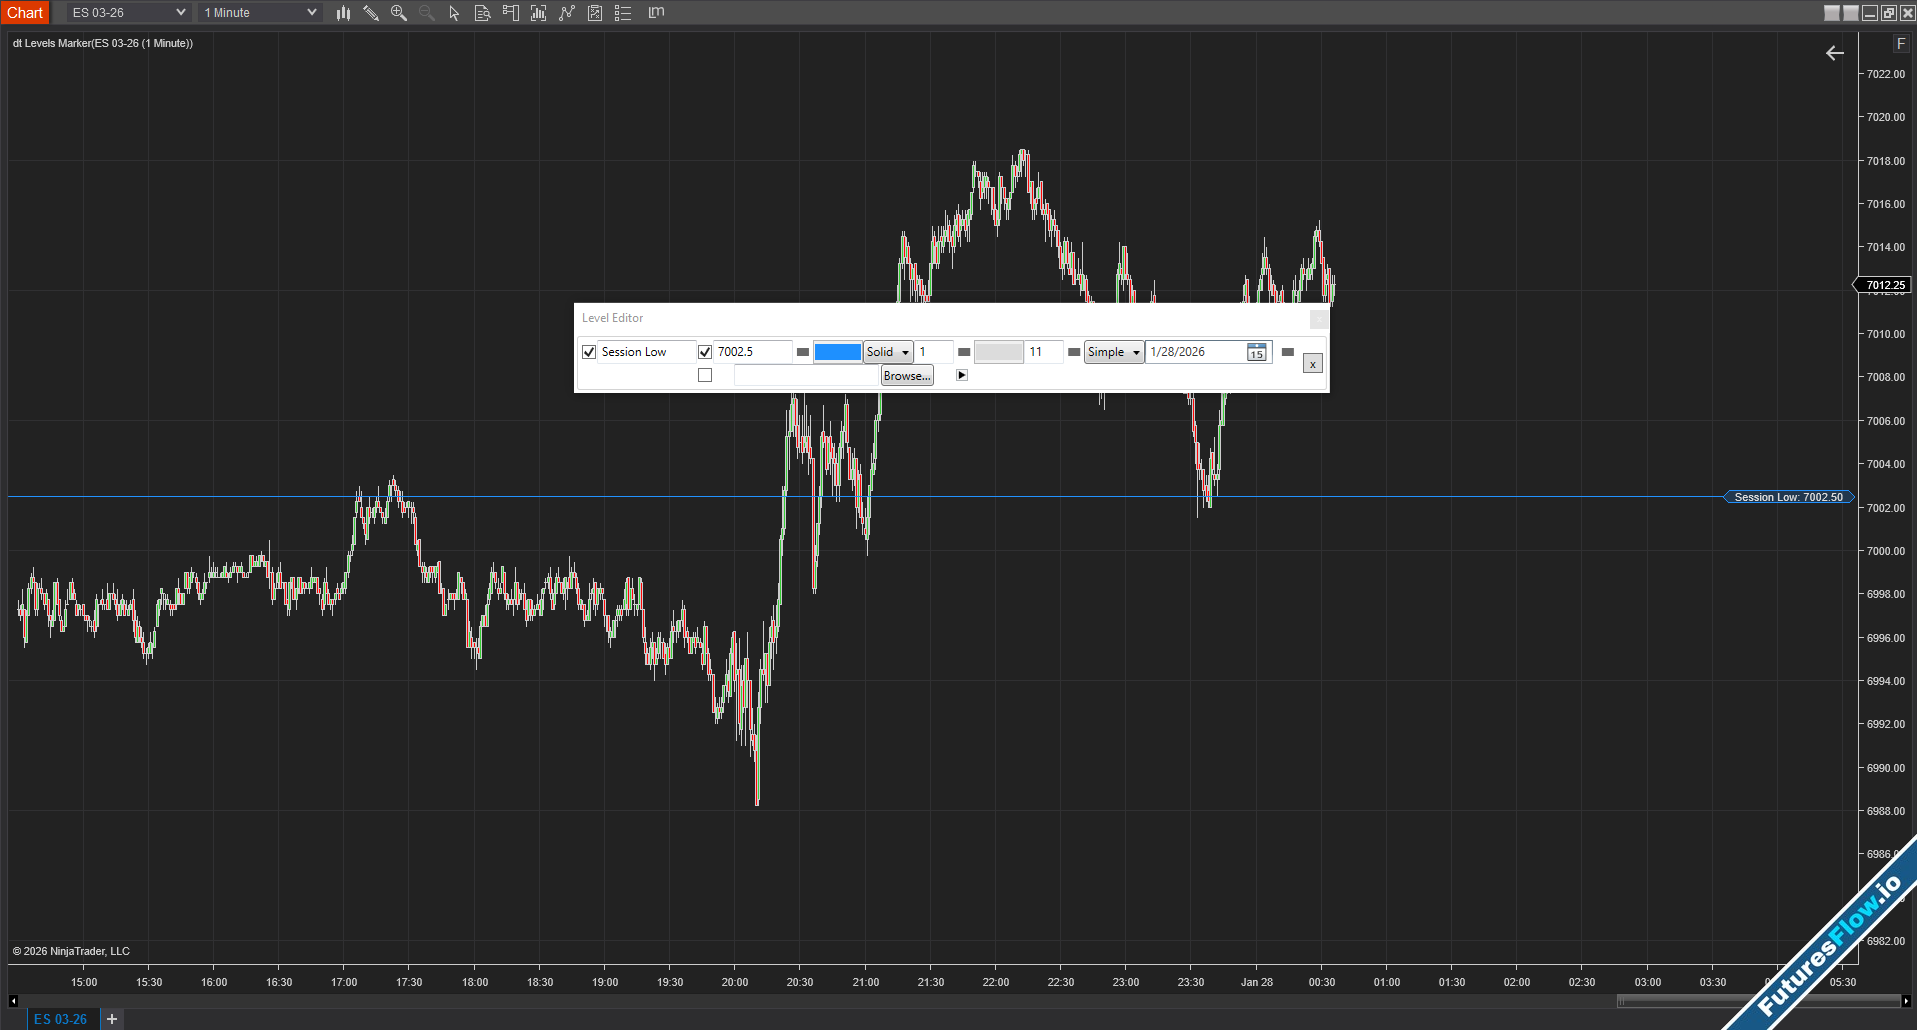Viewport: 1917px width, 1030px height.
Task: Click the zoom in magnifier icon
Action: click(399, 13)
